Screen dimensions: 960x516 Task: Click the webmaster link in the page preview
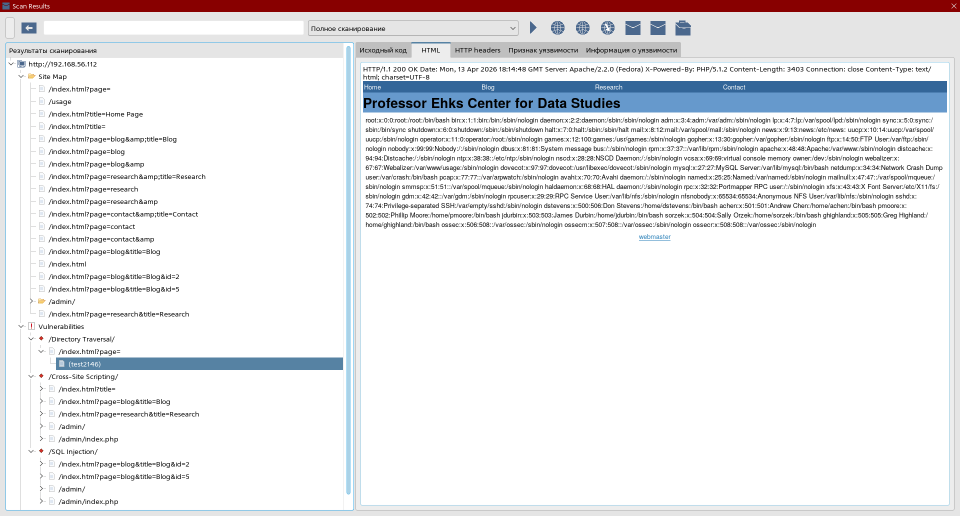[654, 237]
